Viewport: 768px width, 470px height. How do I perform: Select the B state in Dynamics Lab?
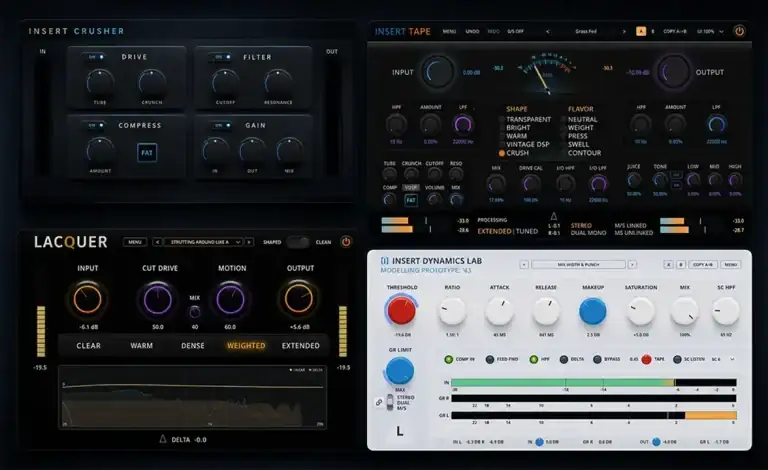click(x=681, y=264)
